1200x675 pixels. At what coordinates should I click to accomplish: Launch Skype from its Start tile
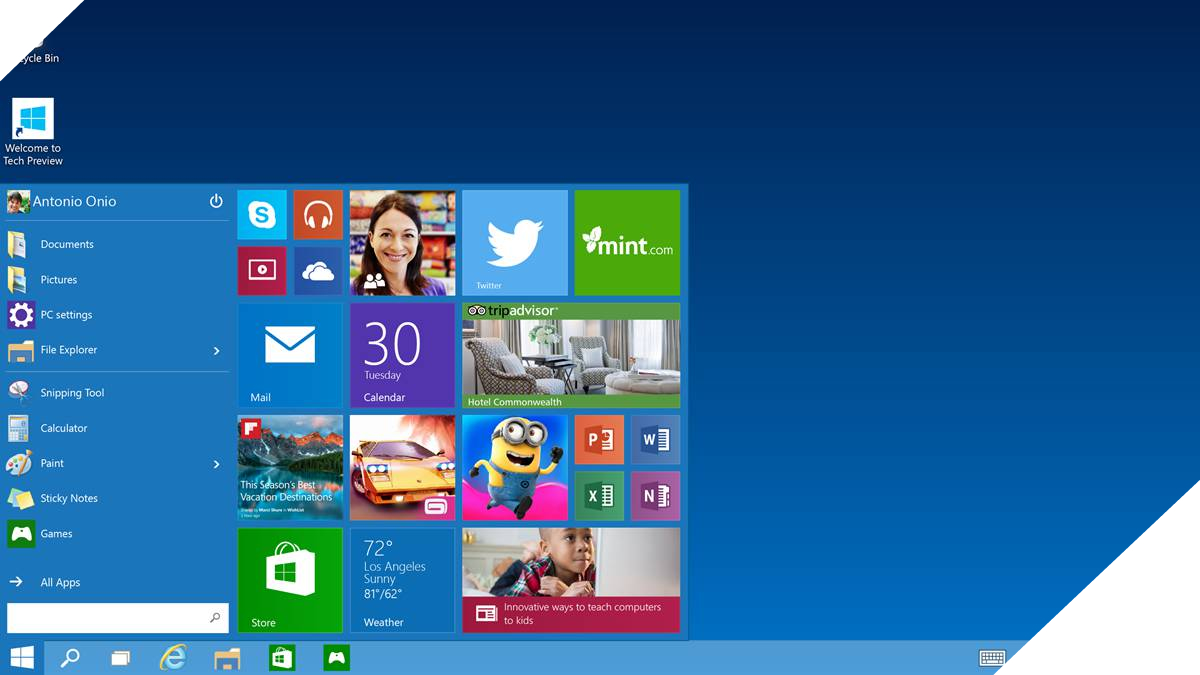[261, 215]
